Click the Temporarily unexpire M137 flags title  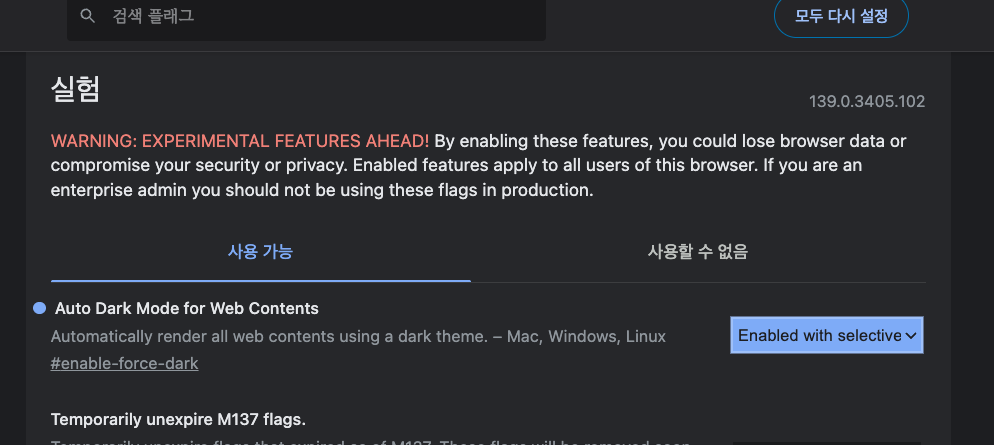coord(178,418)
